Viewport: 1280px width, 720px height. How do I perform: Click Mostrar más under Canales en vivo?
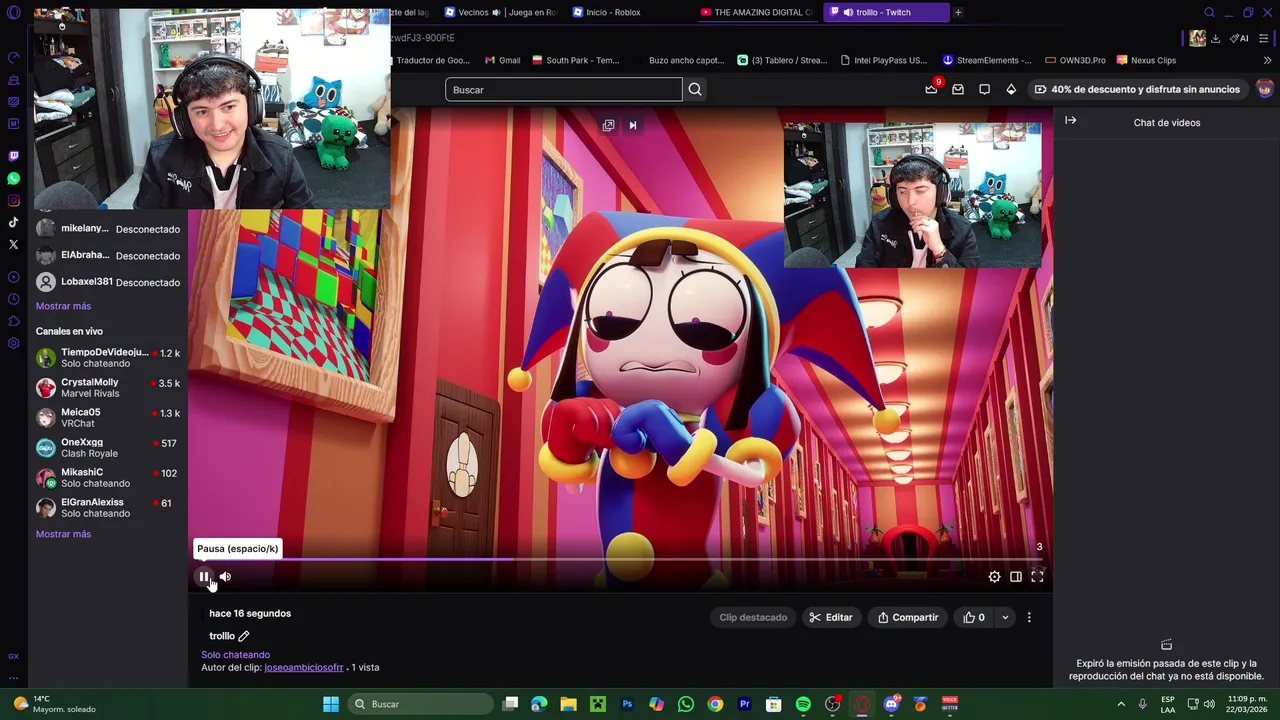pyautogui.click(x=63, y=534)
